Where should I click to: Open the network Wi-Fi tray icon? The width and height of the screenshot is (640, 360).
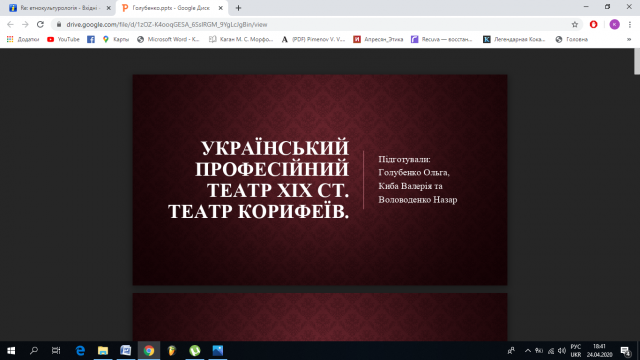pyautogui.click(x=551, y=351)
